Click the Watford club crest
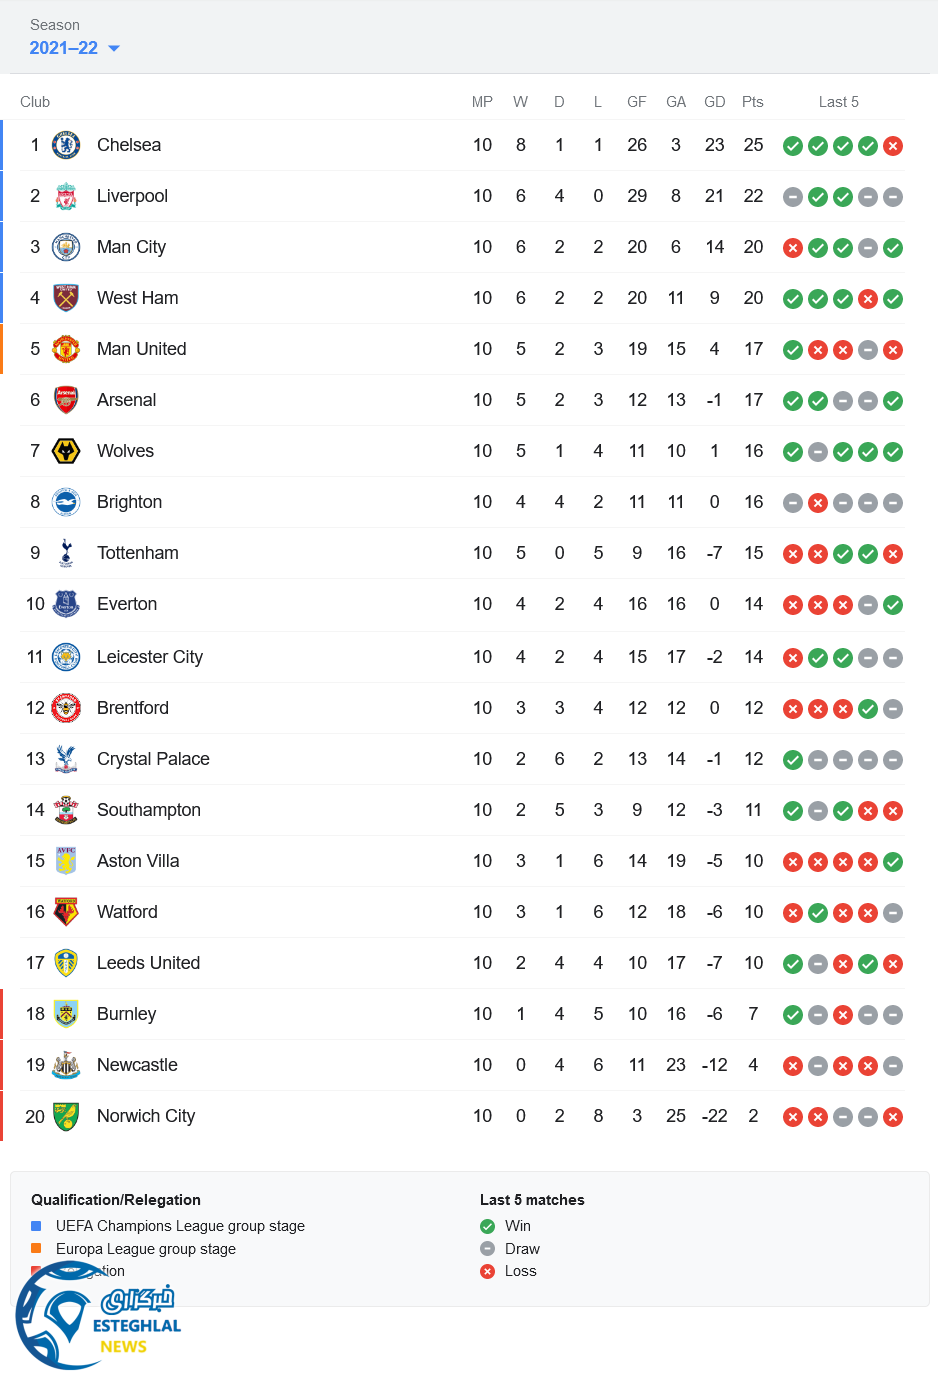This screenshot has height=1397, width=938. 66,912
